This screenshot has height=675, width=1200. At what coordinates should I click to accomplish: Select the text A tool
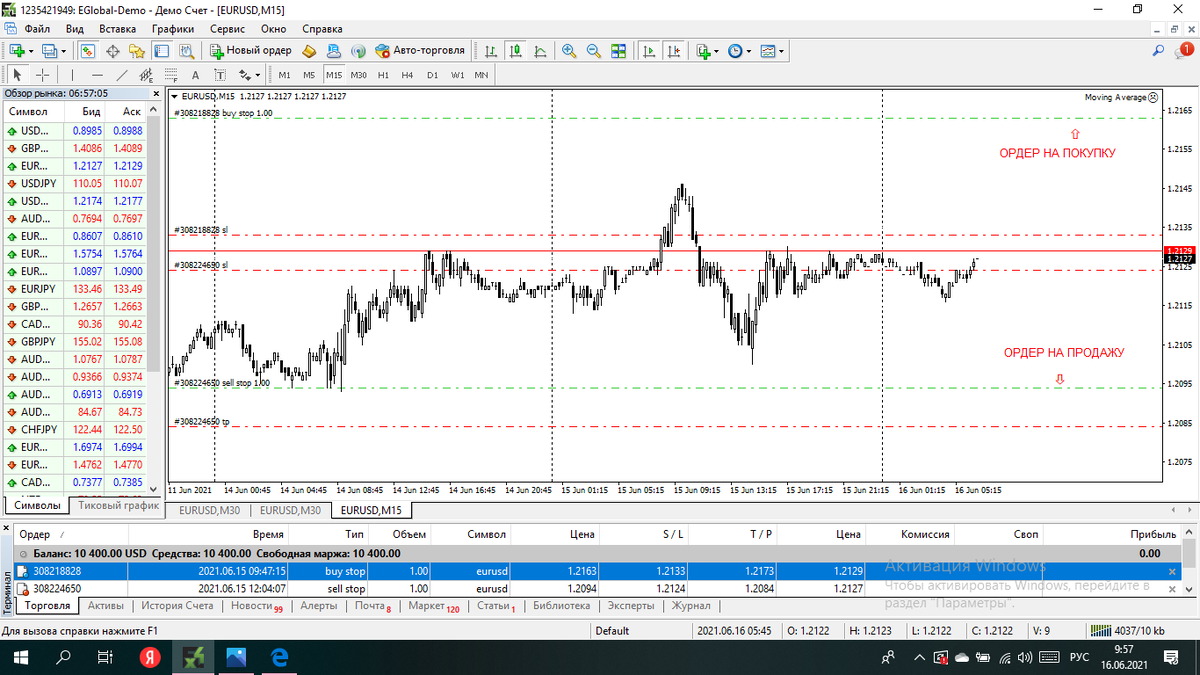pyautogui.click(x=195, y=75)
